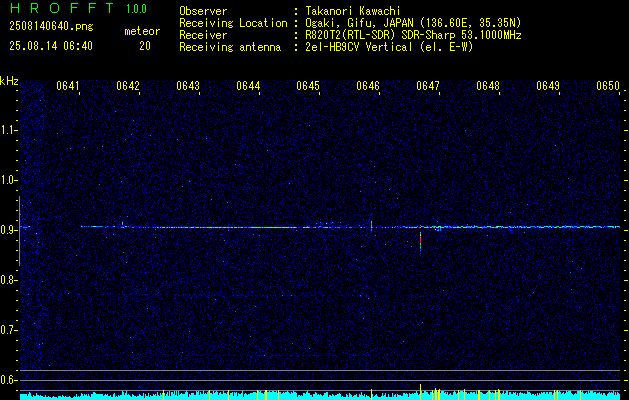Click the 0643 time axis label

click(x=188, y=86)
